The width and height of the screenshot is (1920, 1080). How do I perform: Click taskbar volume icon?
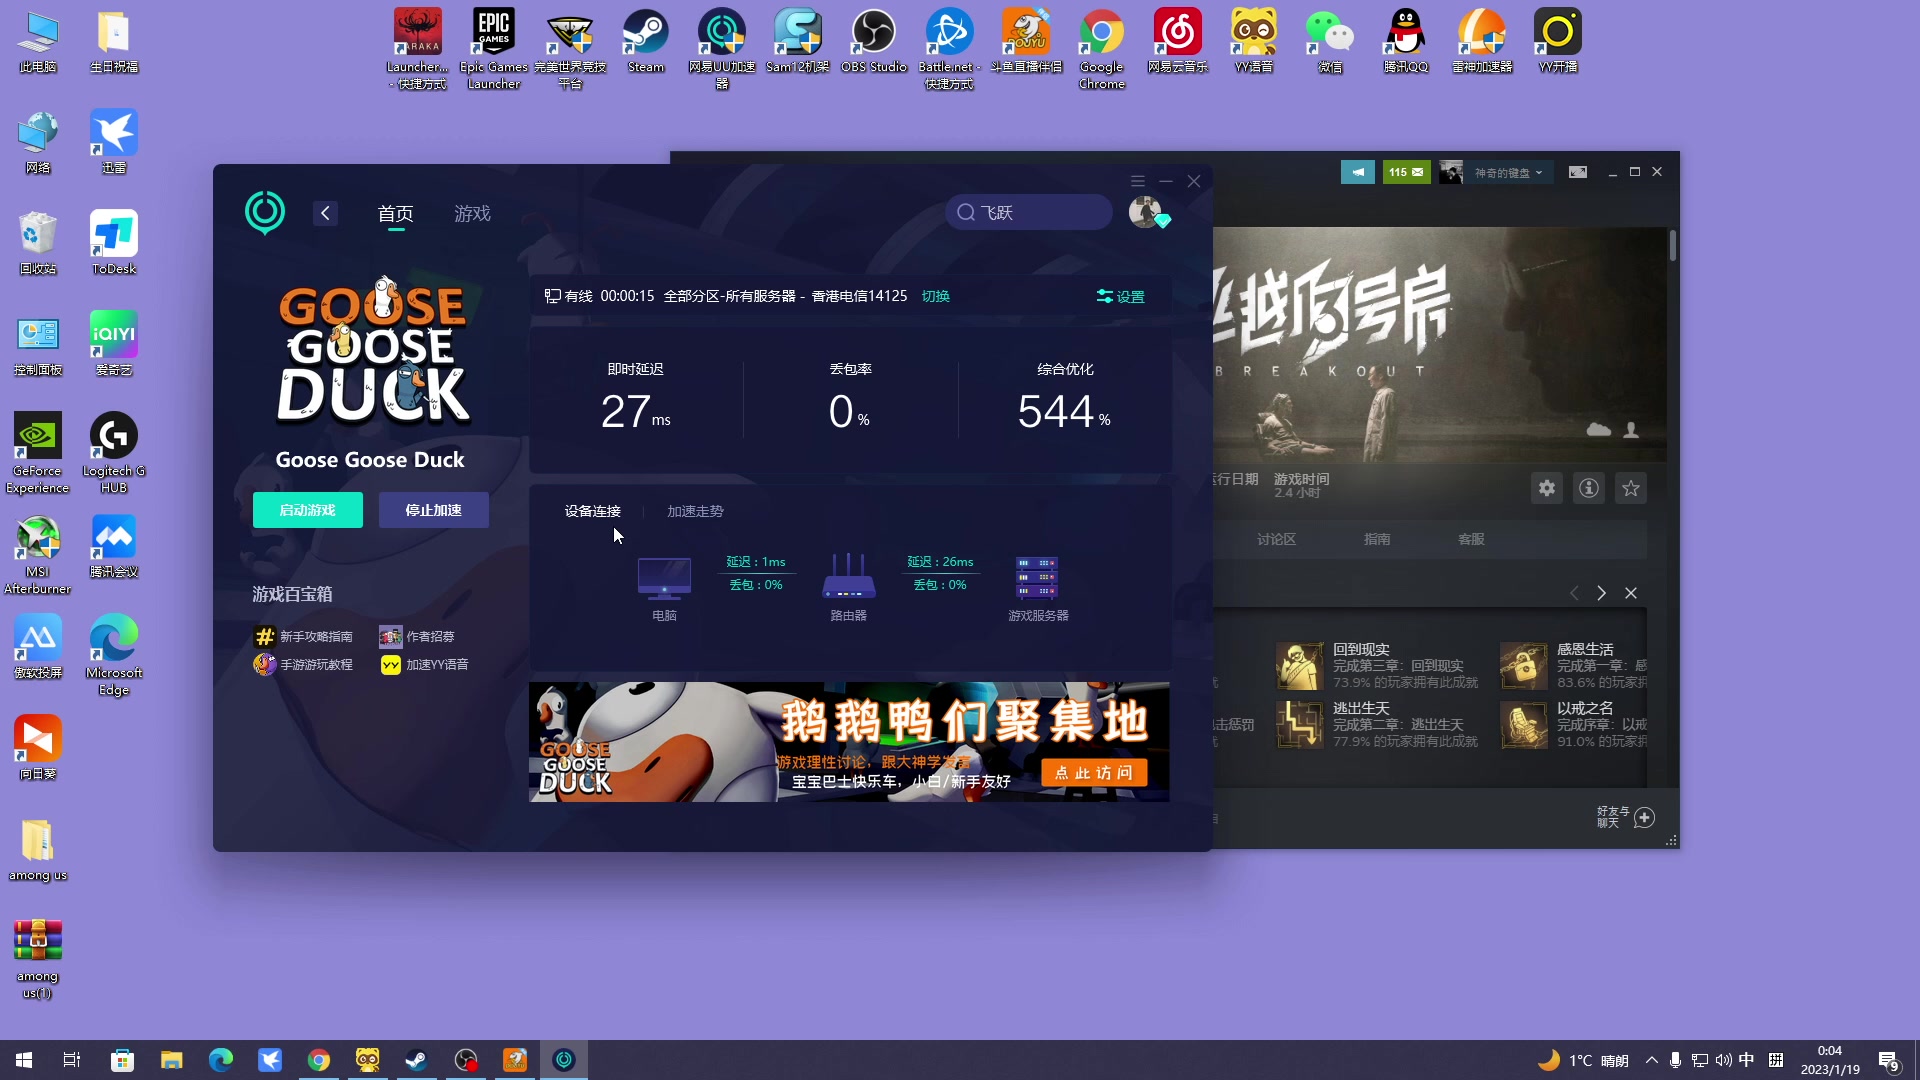(1723, 1060)
